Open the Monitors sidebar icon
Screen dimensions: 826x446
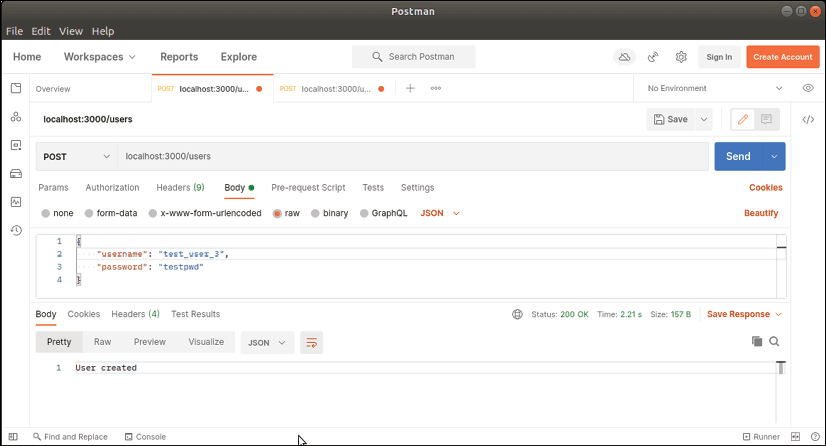pyautogui.click(x=16, y=202)
